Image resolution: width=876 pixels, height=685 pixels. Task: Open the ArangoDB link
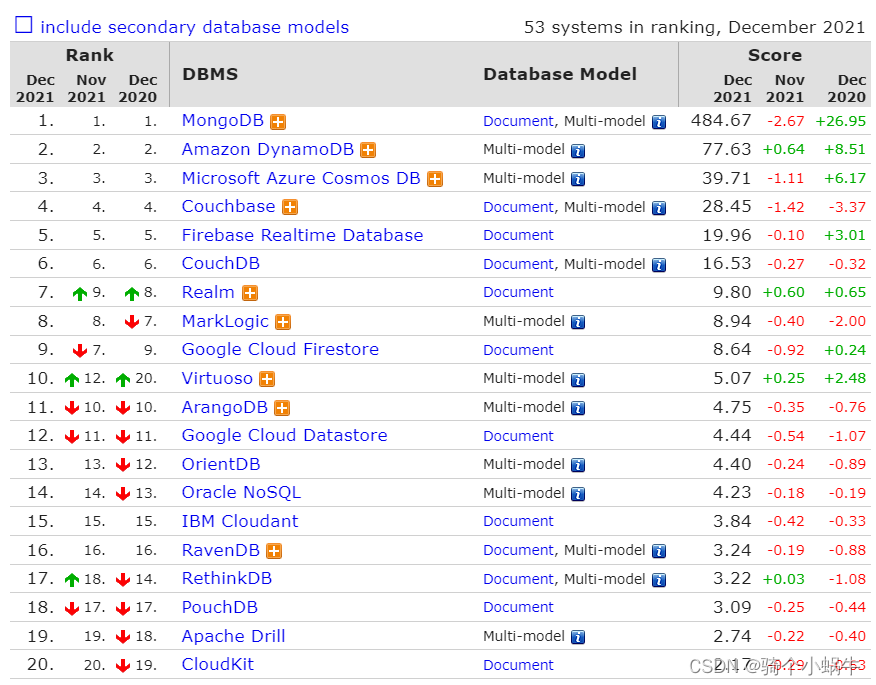click(225, 407)
